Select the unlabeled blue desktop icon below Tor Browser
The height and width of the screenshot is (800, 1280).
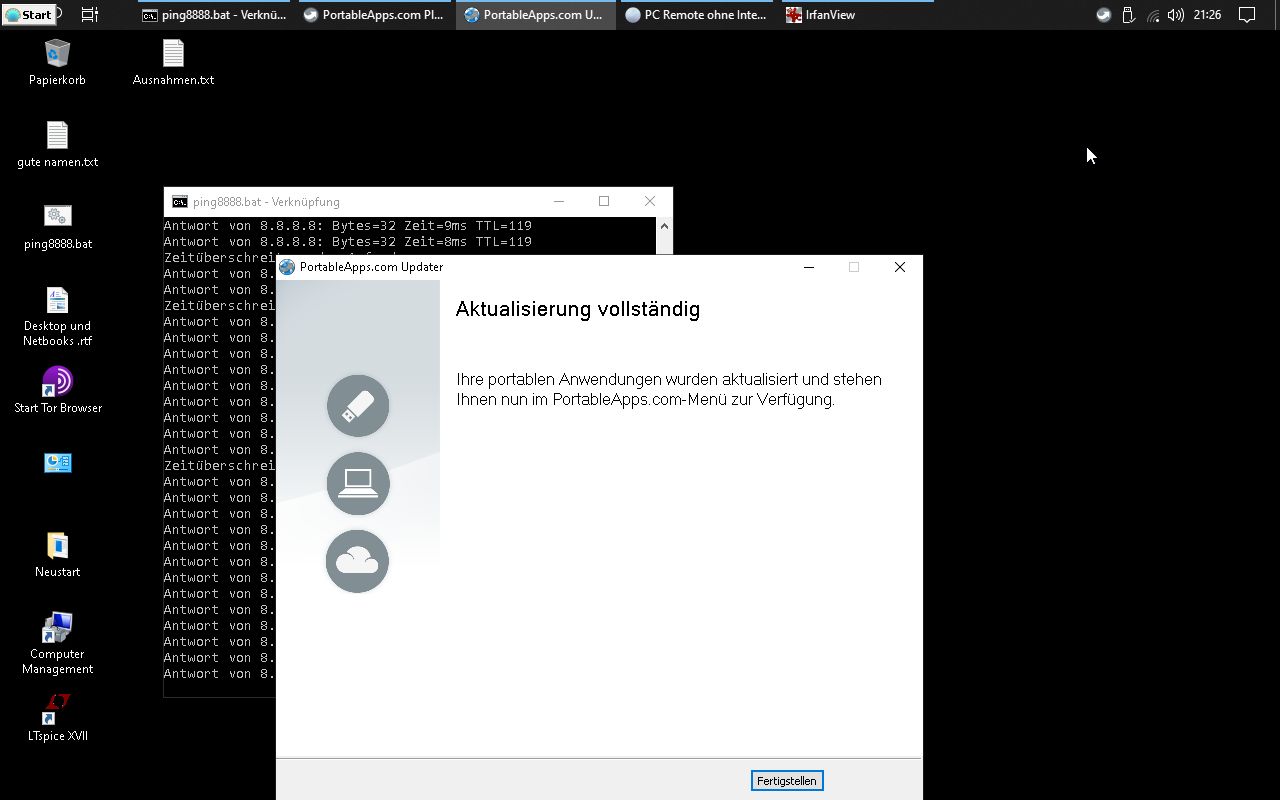coord(57,463)
